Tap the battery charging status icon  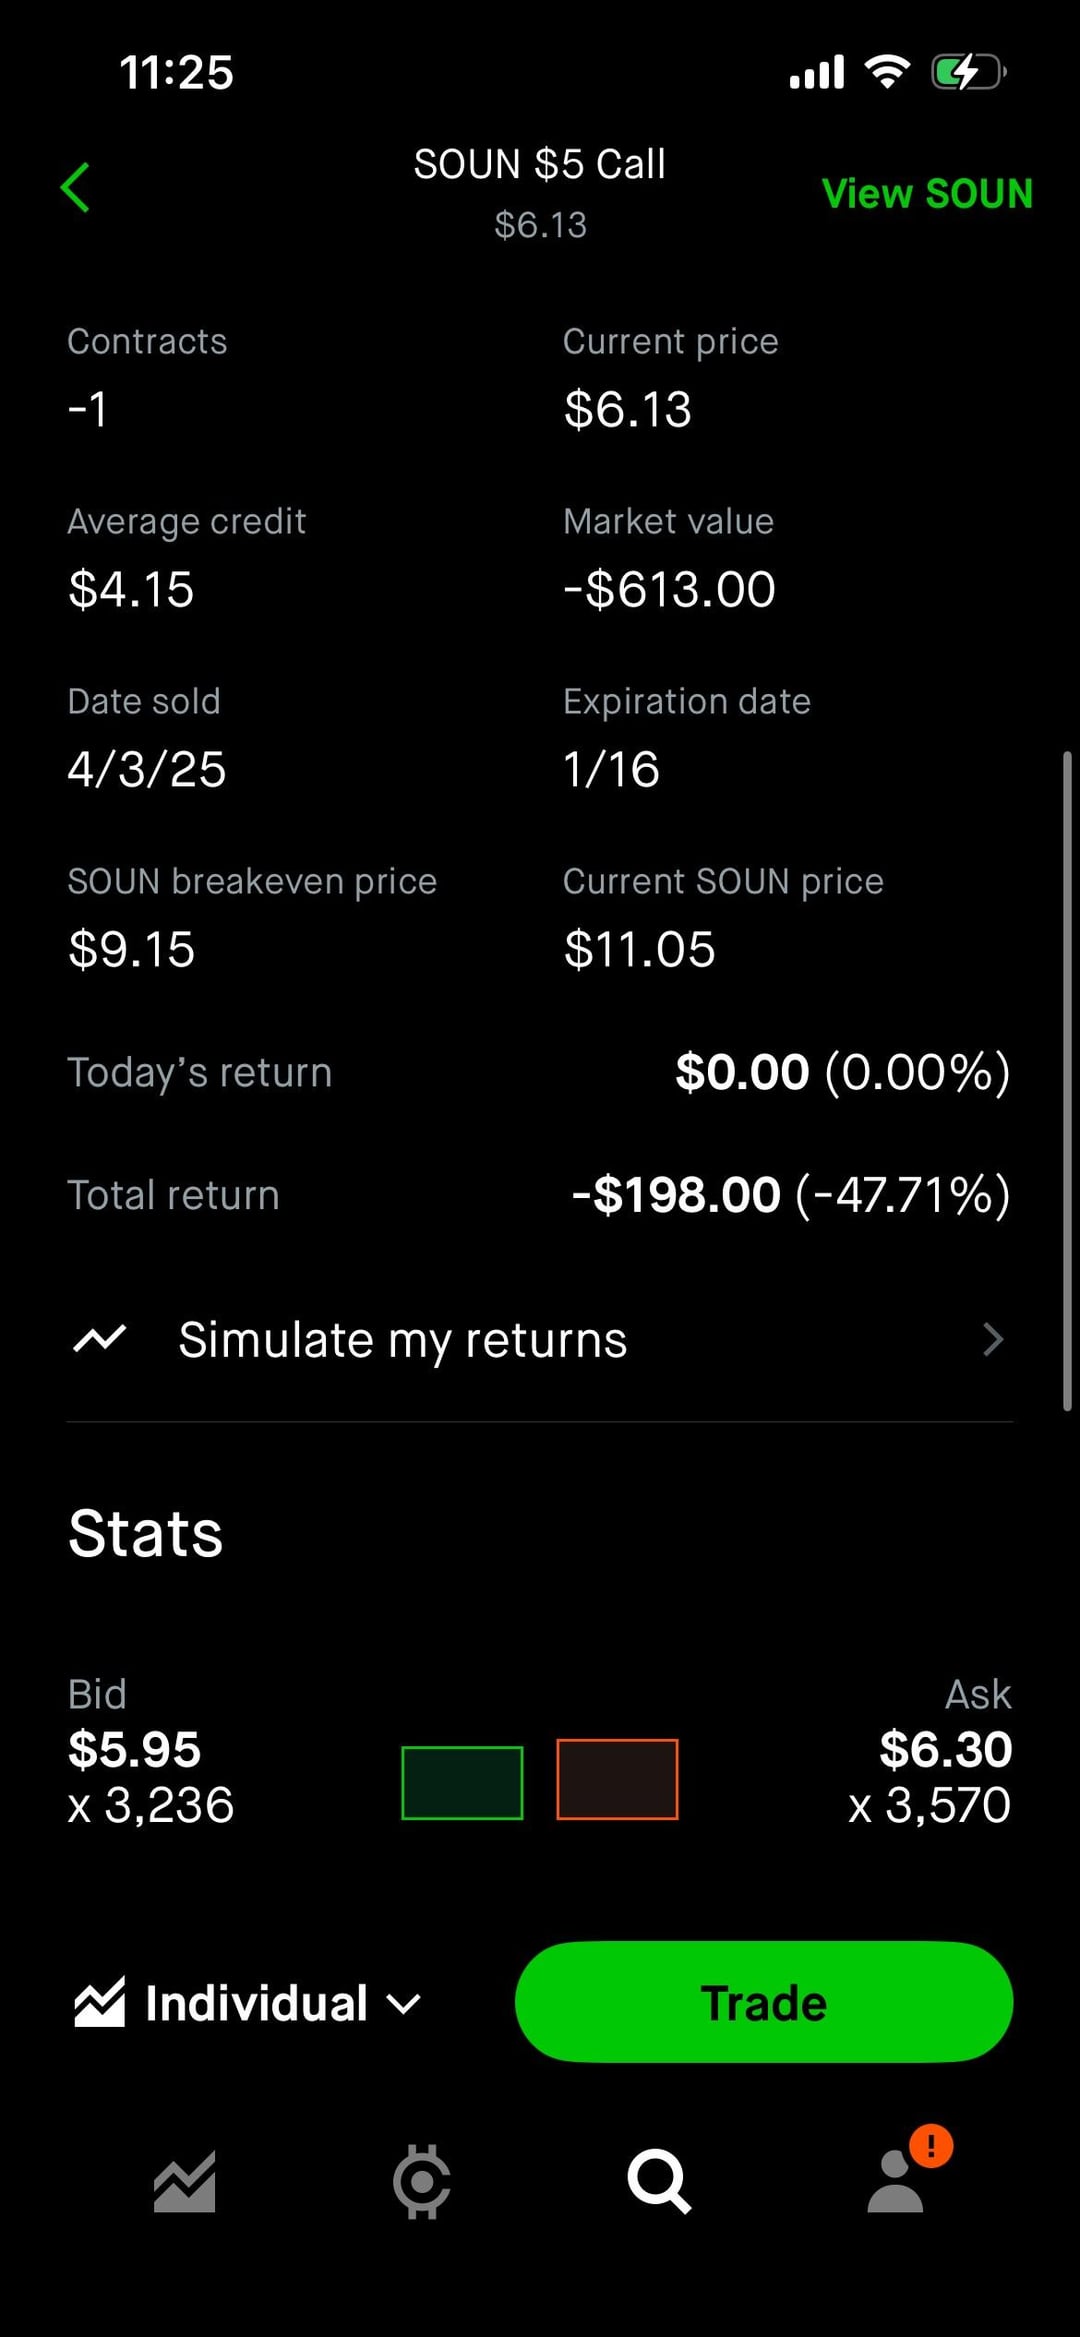click(x=966, y=72)
